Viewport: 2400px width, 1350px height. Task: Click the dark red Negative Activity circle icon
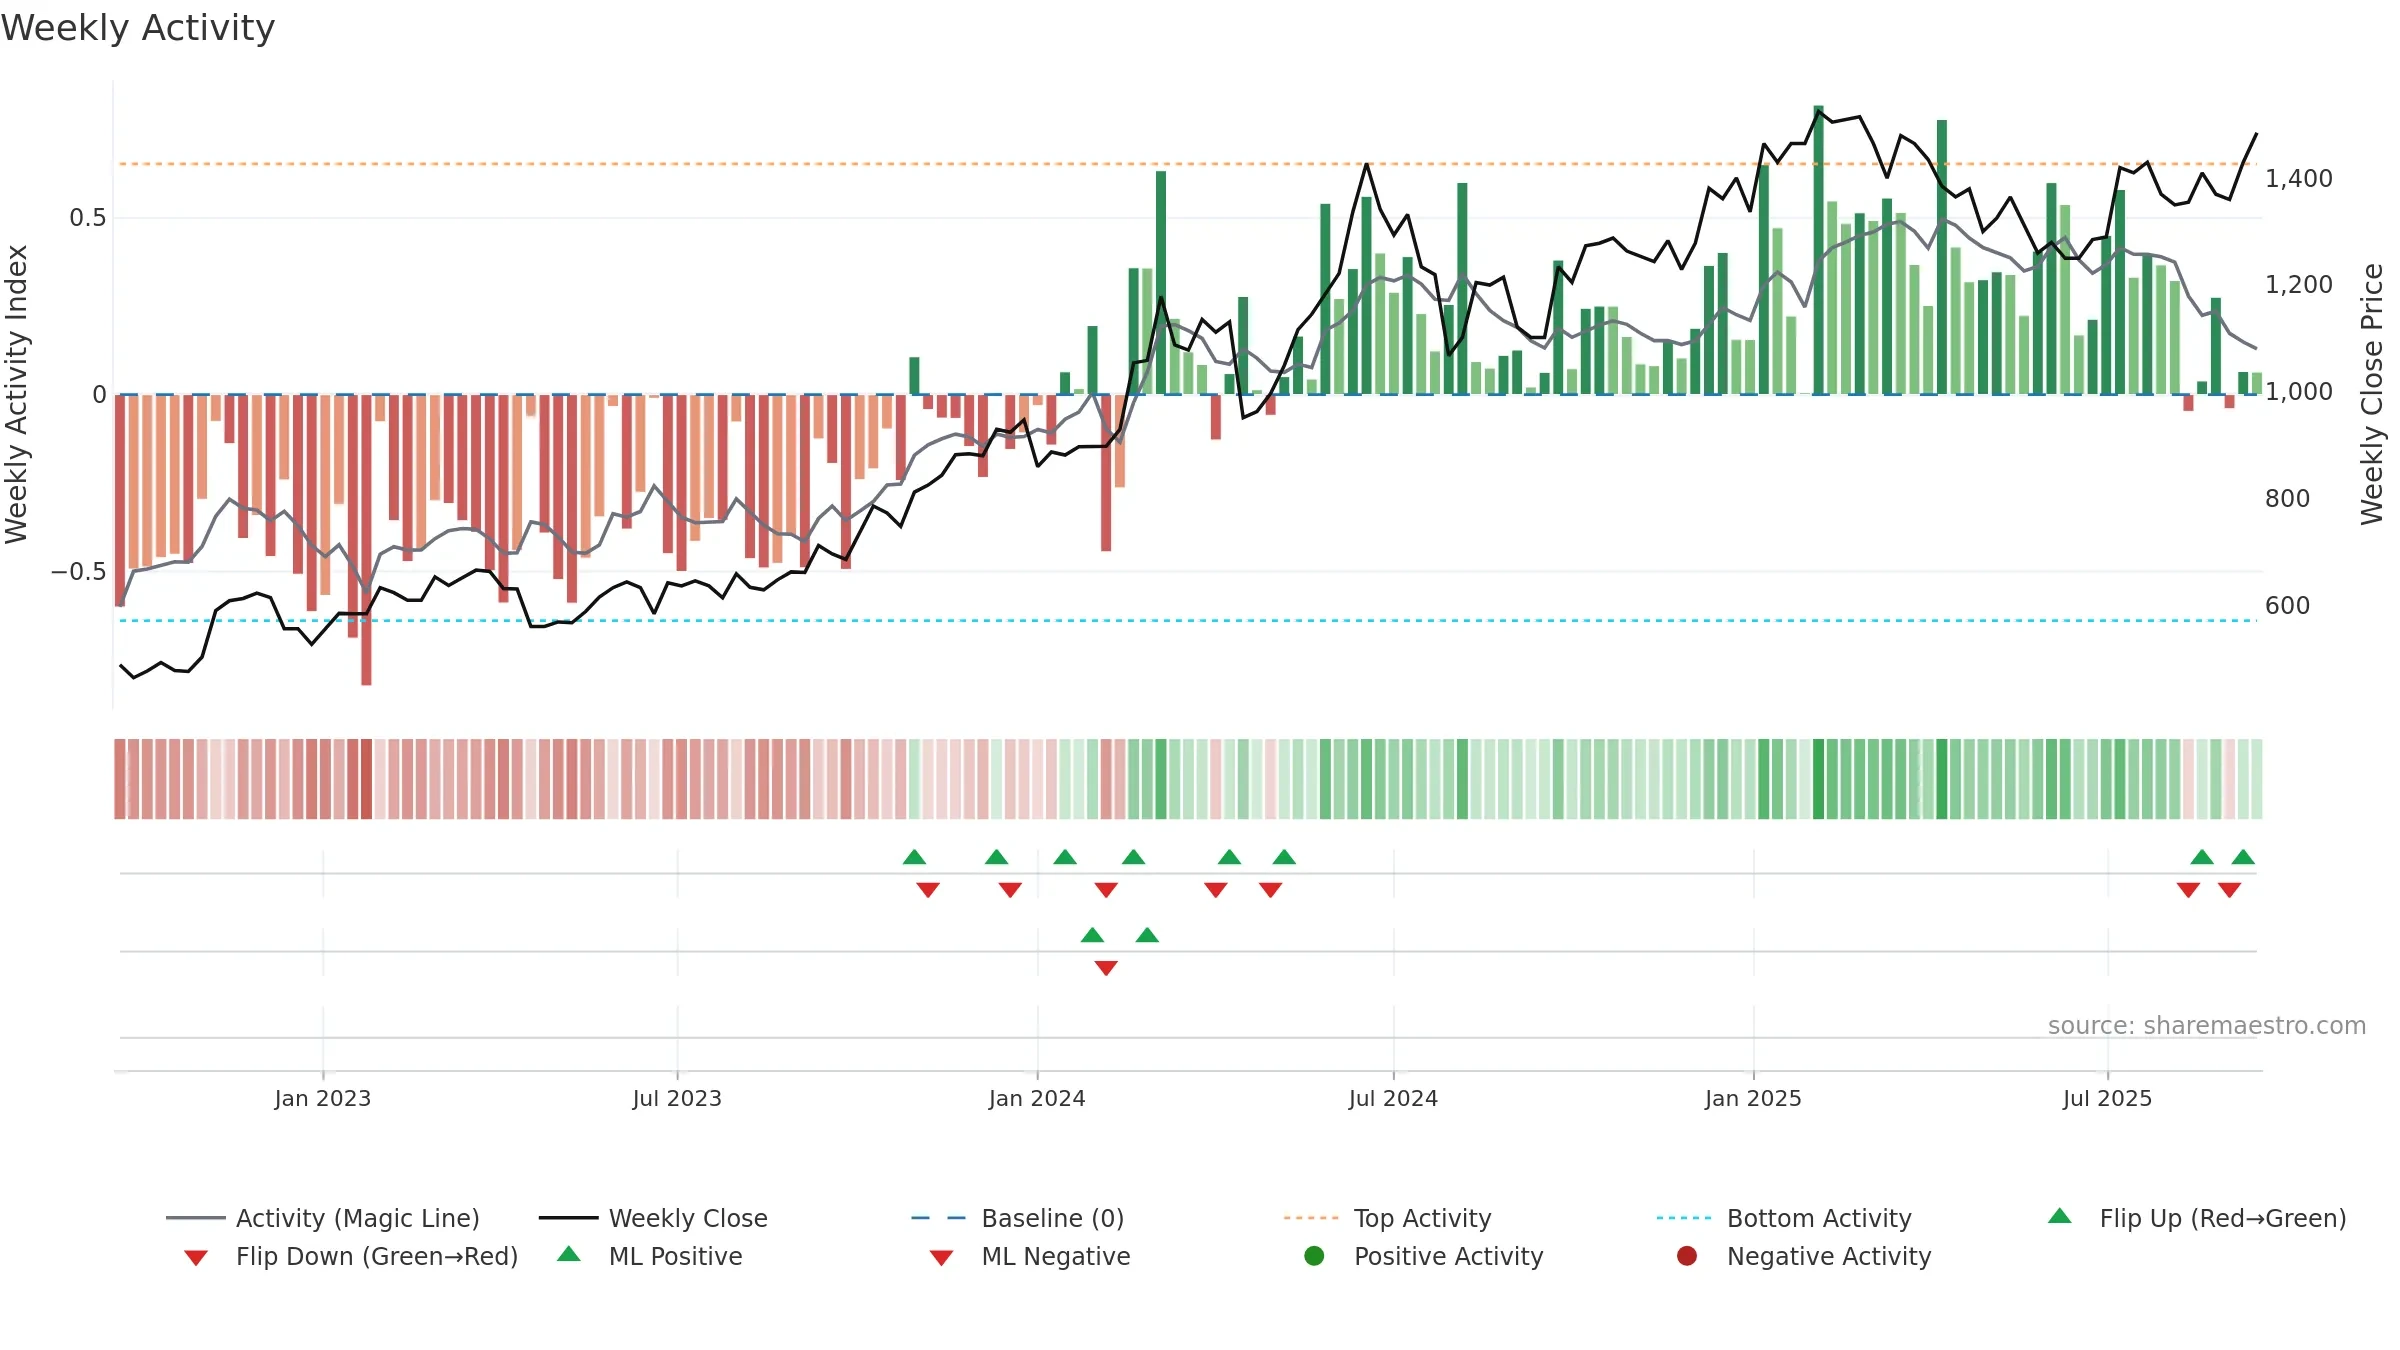[x=1687, y=1256]
